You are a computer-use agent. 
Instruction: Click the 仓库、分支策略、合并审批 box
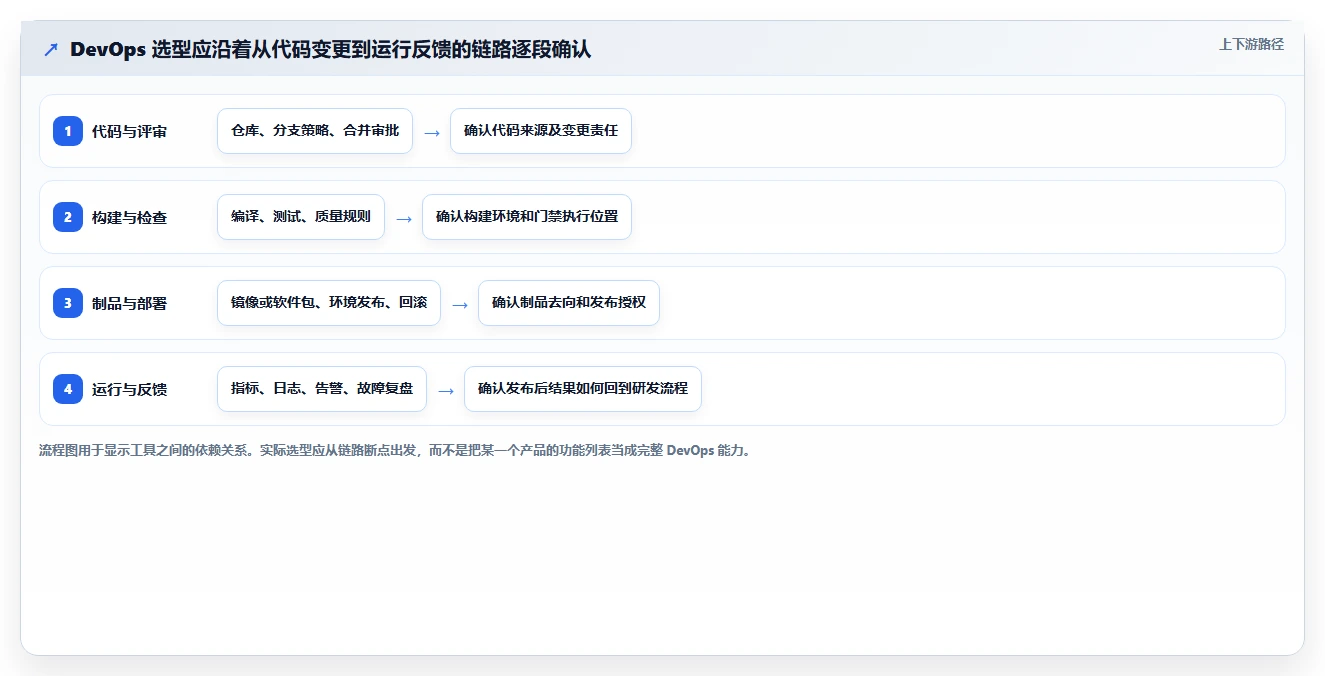pyautogui.click(x=315, y=131)
